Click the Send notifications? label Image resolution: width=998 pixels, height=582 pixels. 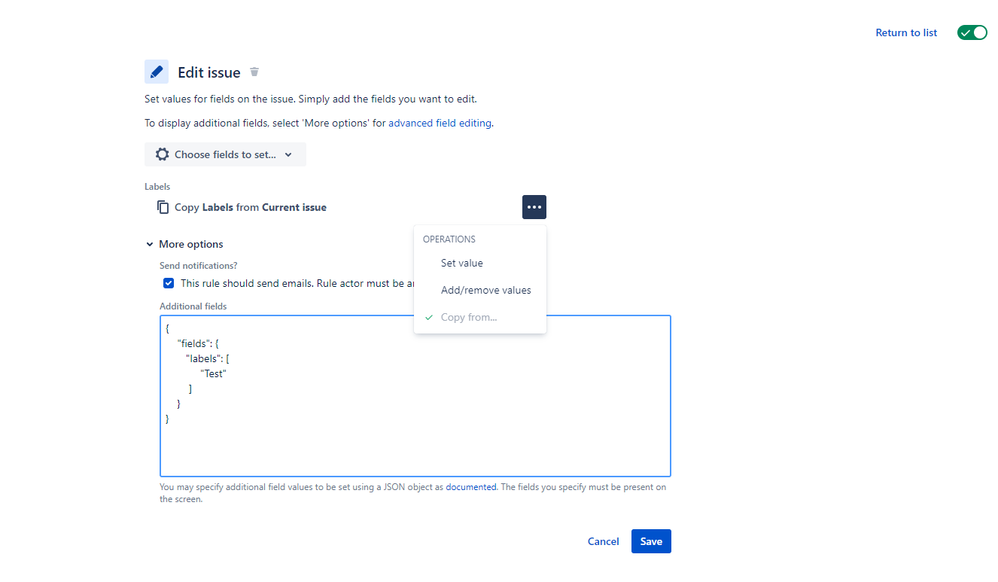[x=198, y=266]
